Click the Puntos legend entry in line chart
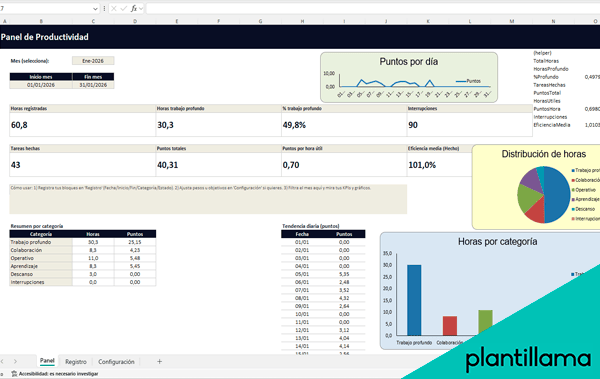 point(468,81)
